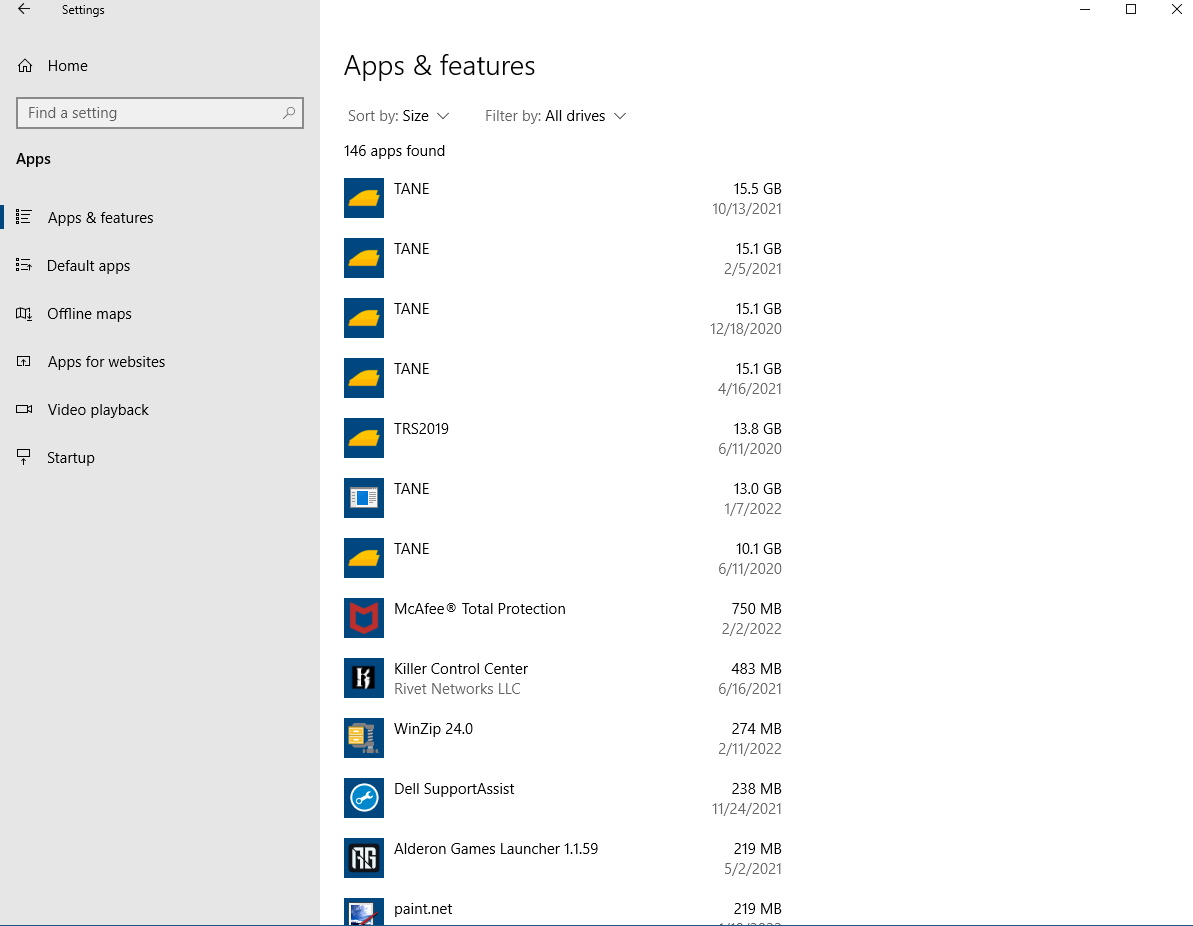Viewport: 1193px width, 926px height.
Task: Click the WinZip 24.0 icon
Action: point(364,739)
